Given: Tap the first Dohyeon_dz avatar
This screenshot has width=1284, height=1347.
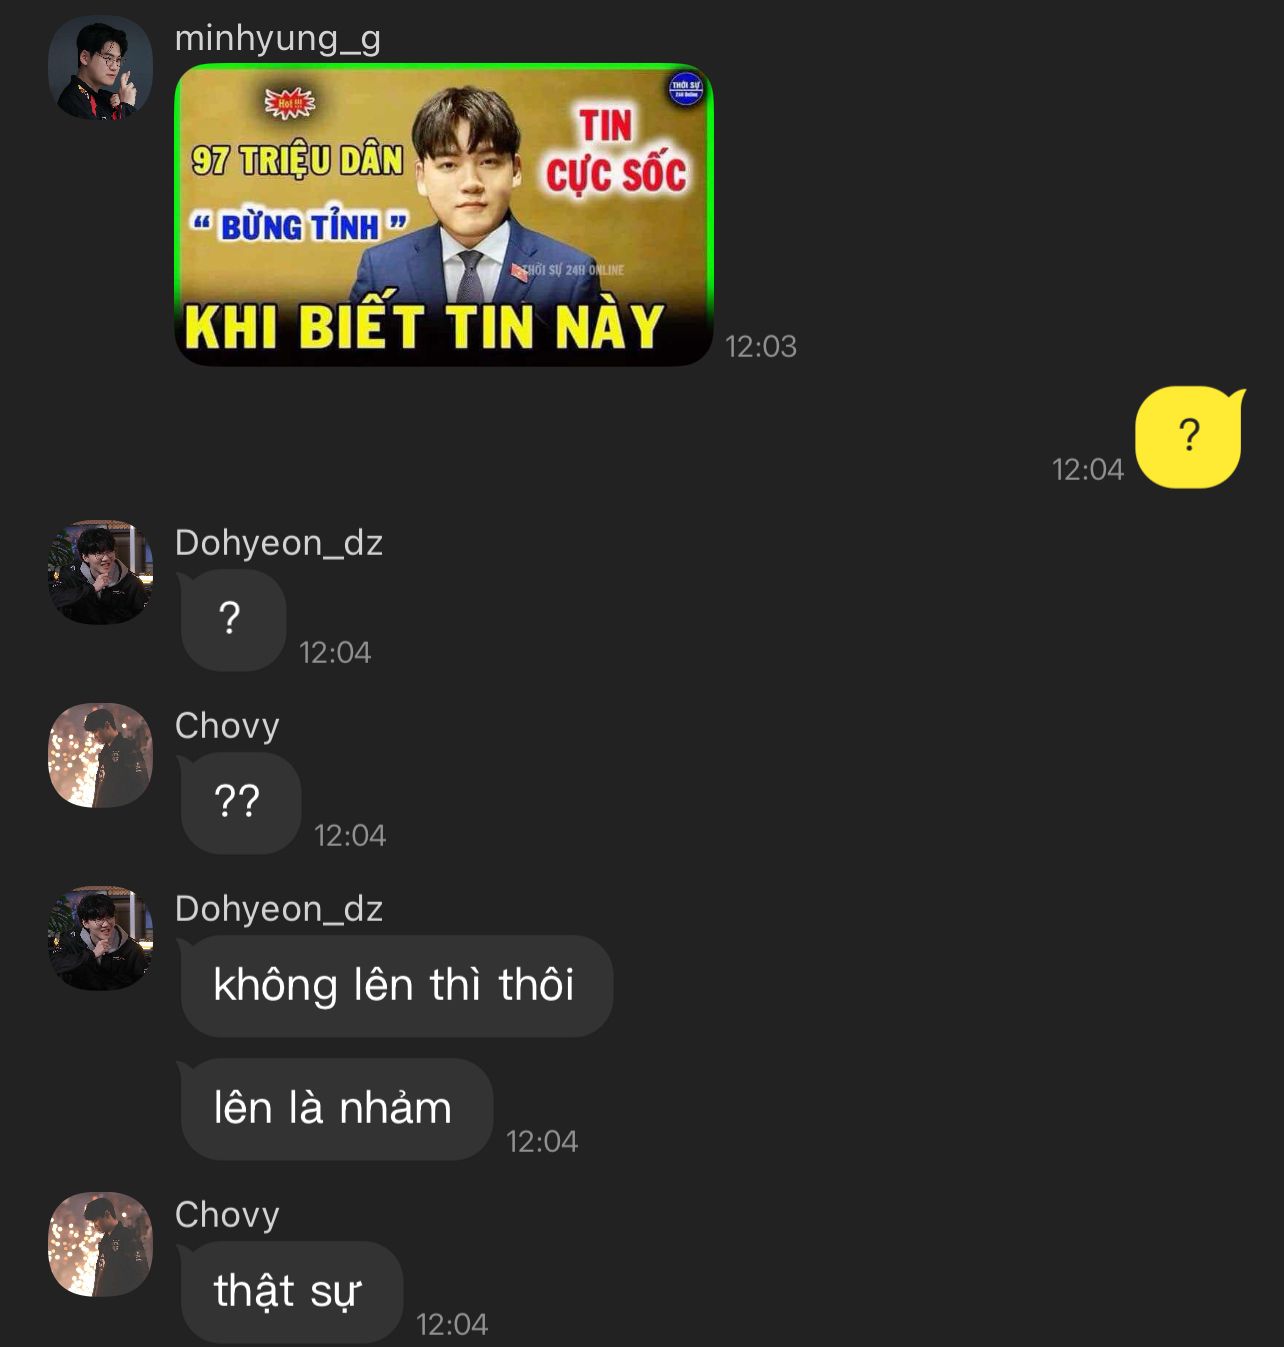Looking at the screenshot, I should 100,572.
